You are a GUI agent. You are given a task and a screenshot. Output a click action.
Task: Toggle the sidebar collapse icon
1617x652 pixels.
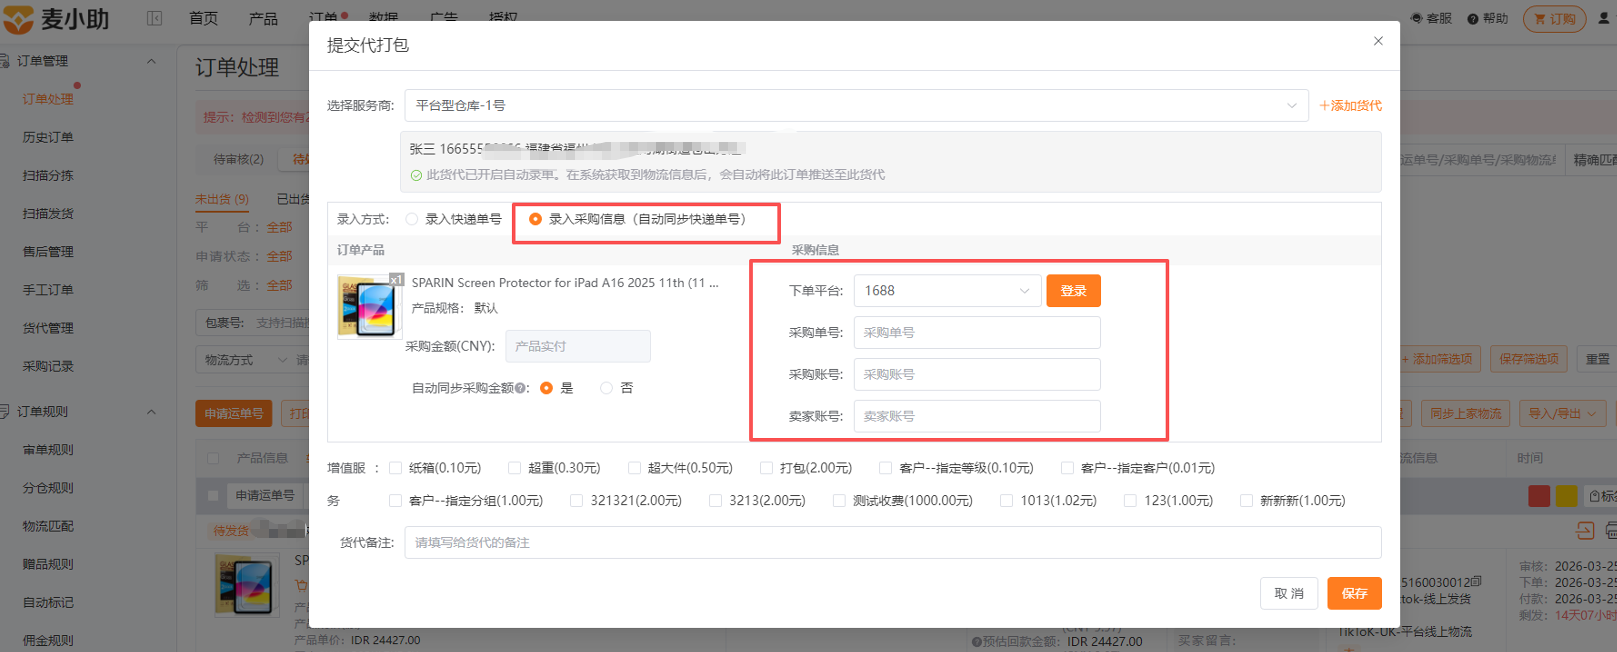[154, 18]
